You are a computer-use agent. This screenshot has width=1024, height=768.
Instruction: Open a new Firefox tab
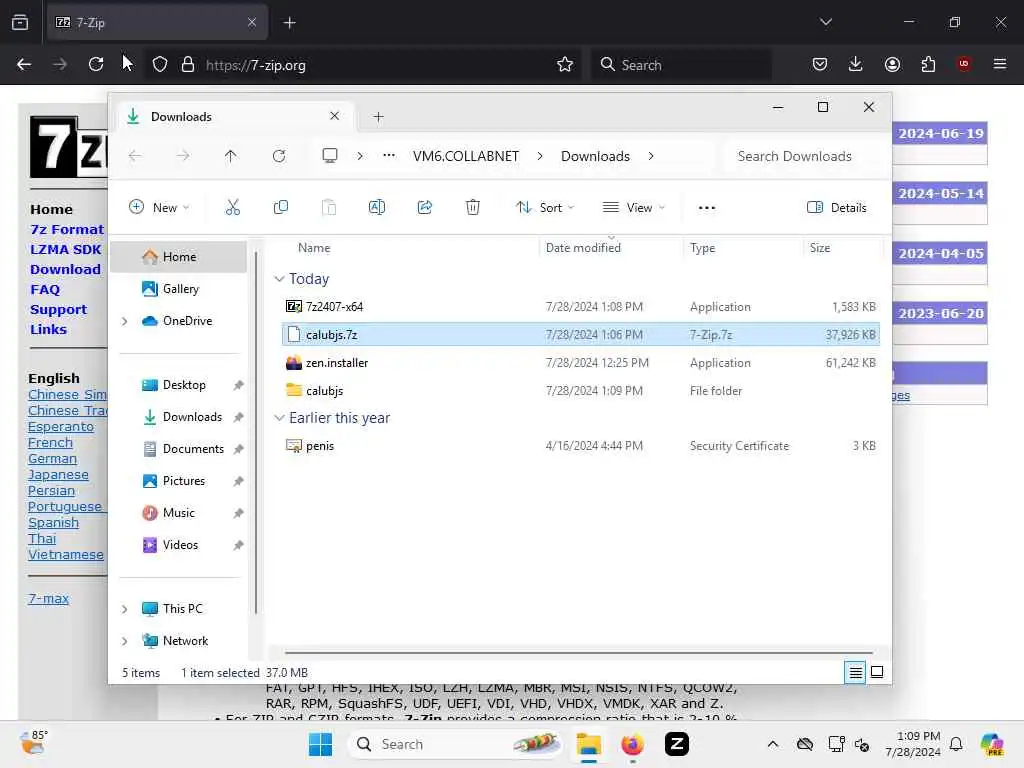coord(289,22)
